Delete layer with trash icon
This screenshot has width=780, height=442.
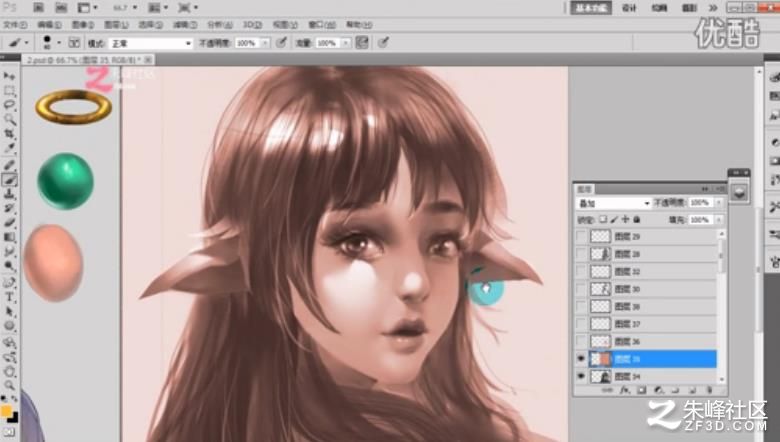[x=709, y=391]
